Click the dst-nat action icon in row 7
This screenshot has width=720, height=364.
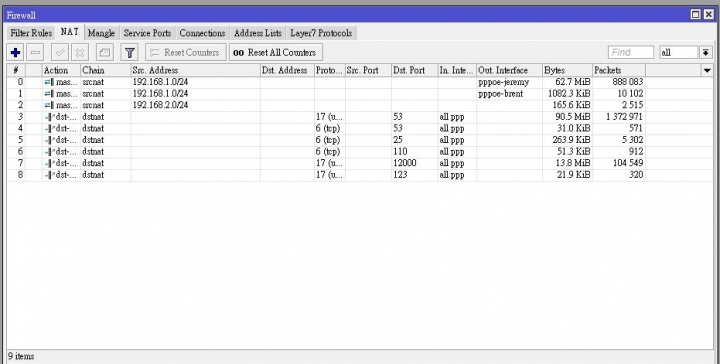point(49,163)
